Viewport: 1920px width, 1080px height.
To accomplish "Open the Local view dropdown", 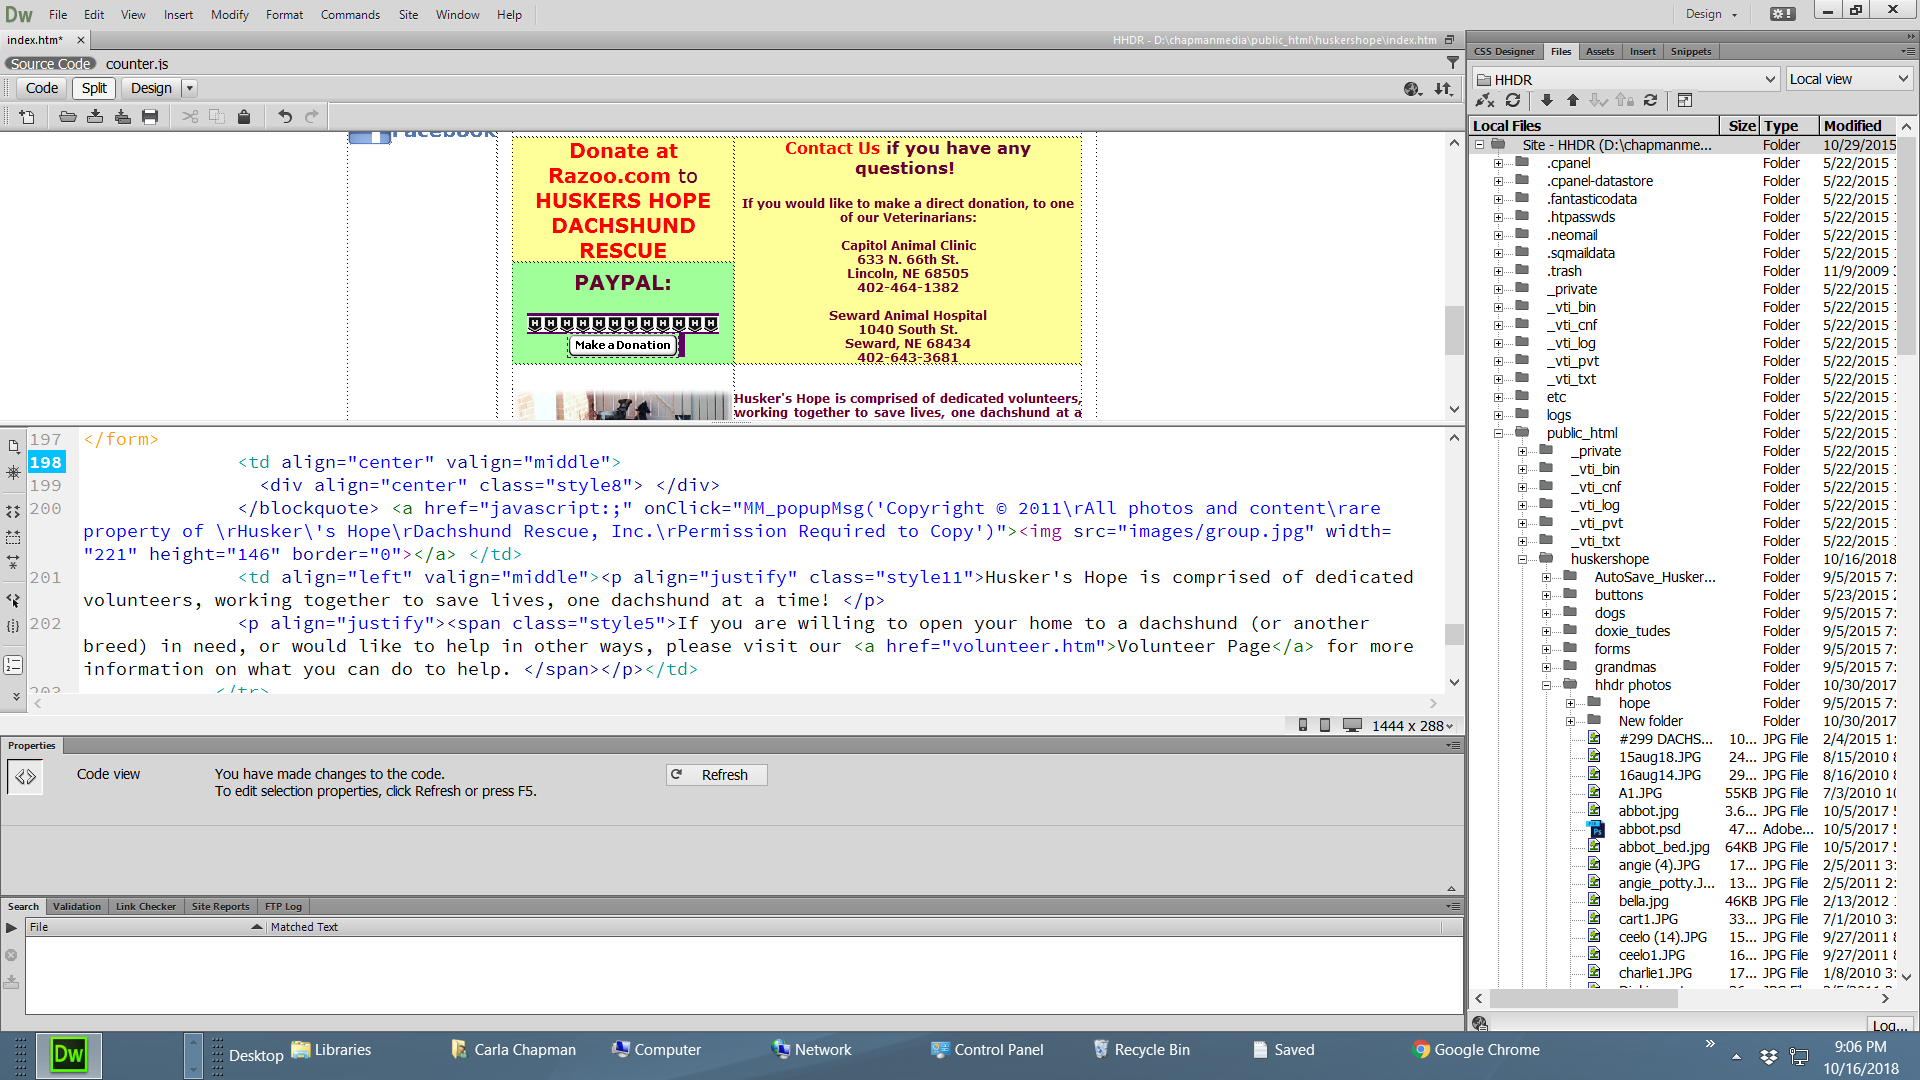I will pos(1849,79).
